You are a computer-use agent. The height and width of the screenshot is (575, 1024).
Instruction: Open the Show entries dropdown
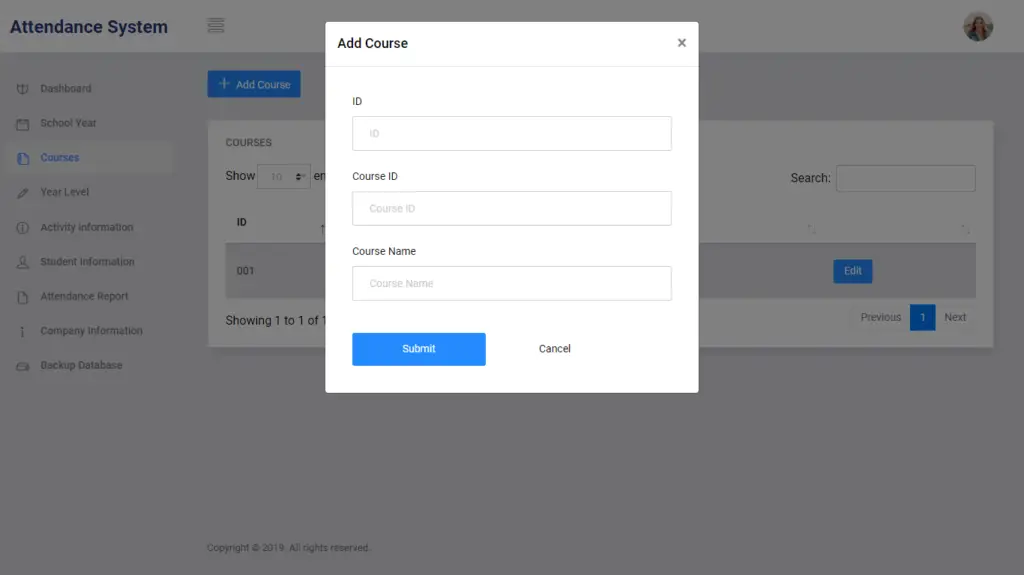(283, 176)
